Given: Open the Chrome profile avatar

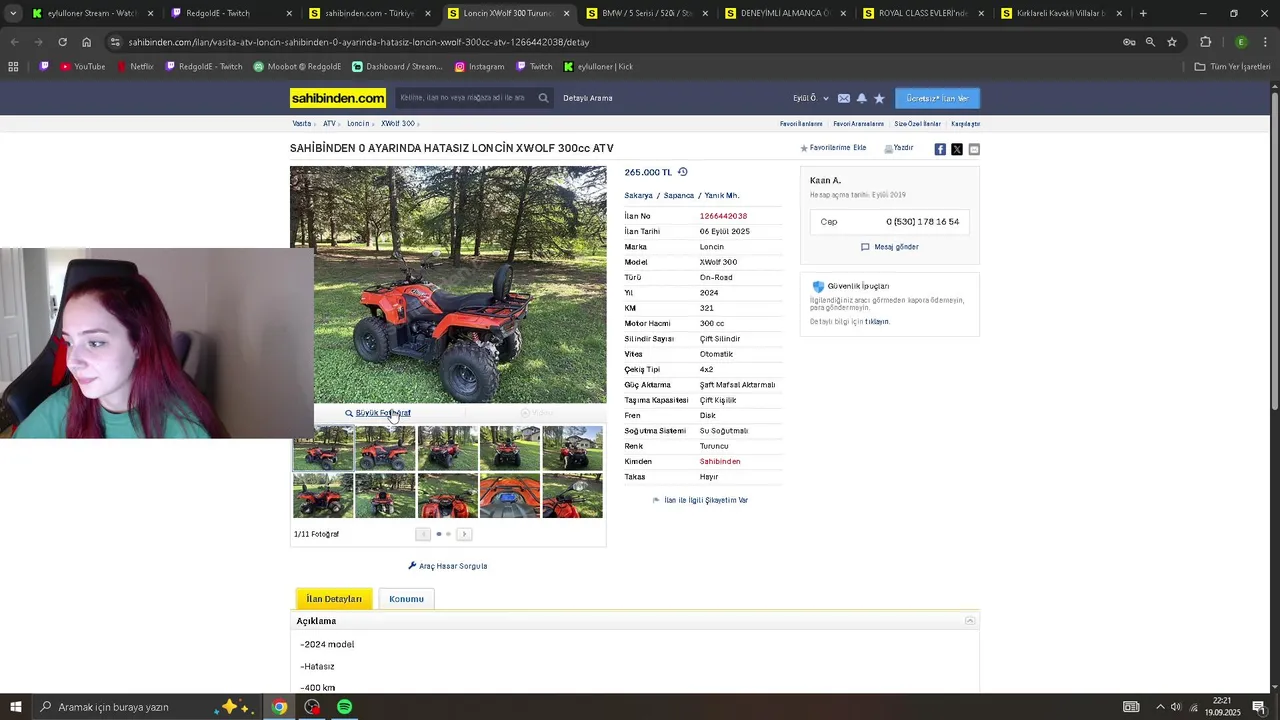Looking at the screenshot, I should 1241,42.
